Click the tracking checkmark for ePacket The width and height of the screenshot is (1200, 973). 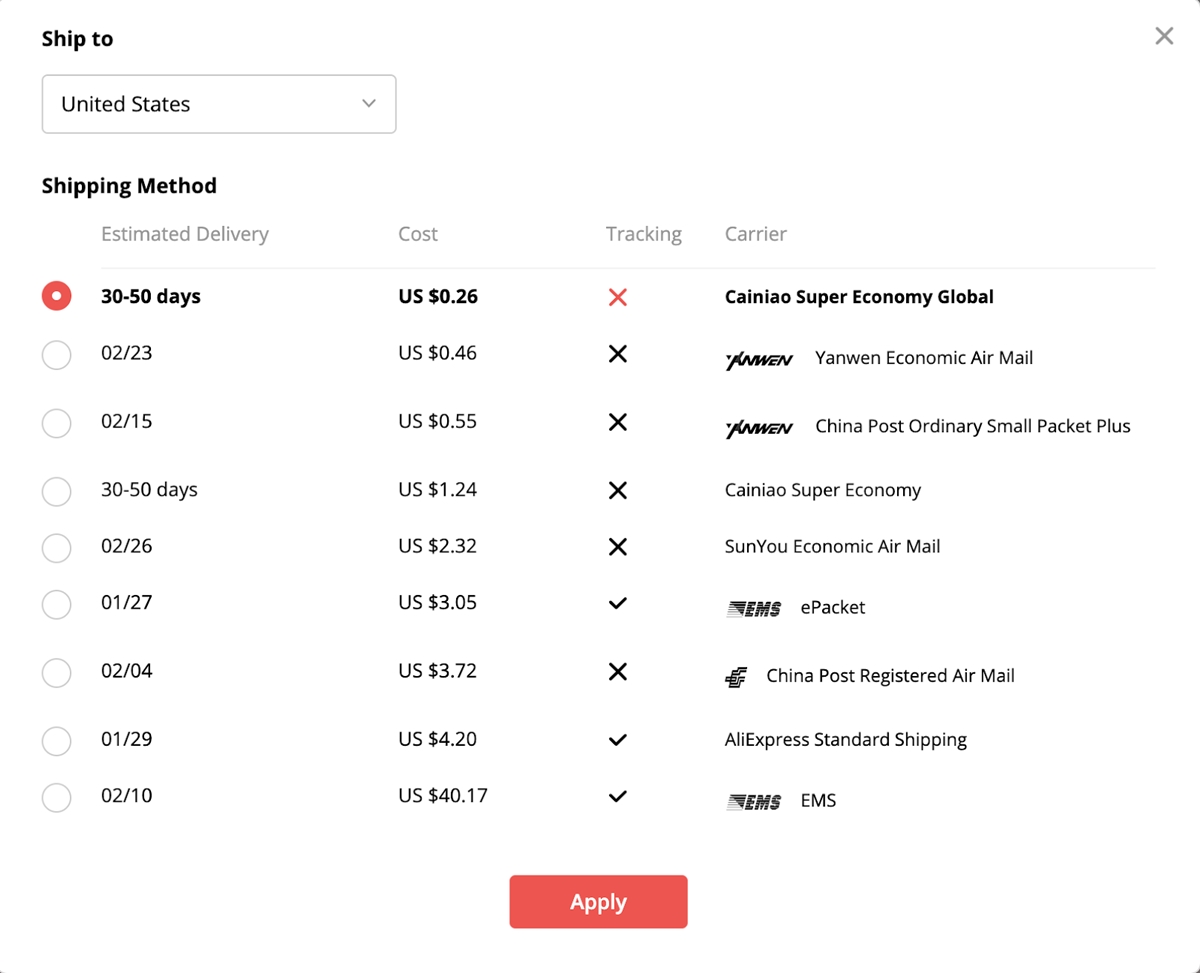pyautogui.click(x=618, y=603)
